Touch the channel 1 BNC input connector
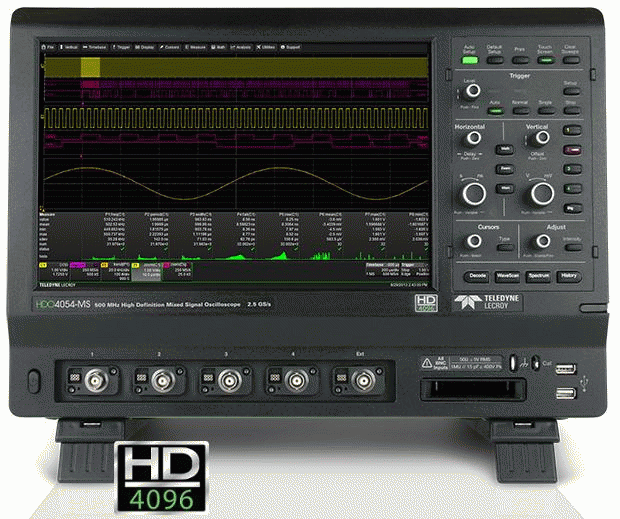Viewport: 620px width, 519px height. pyautogui.click(x=95, y=381)
